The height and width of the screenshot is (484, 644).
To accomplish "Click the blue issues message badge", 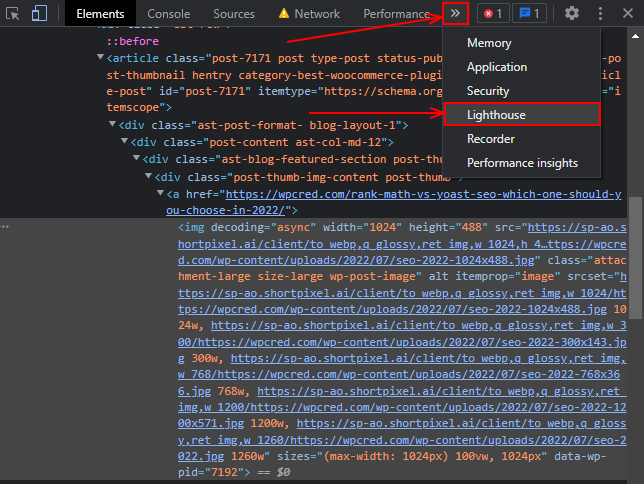I will click(x=529, y=14).
